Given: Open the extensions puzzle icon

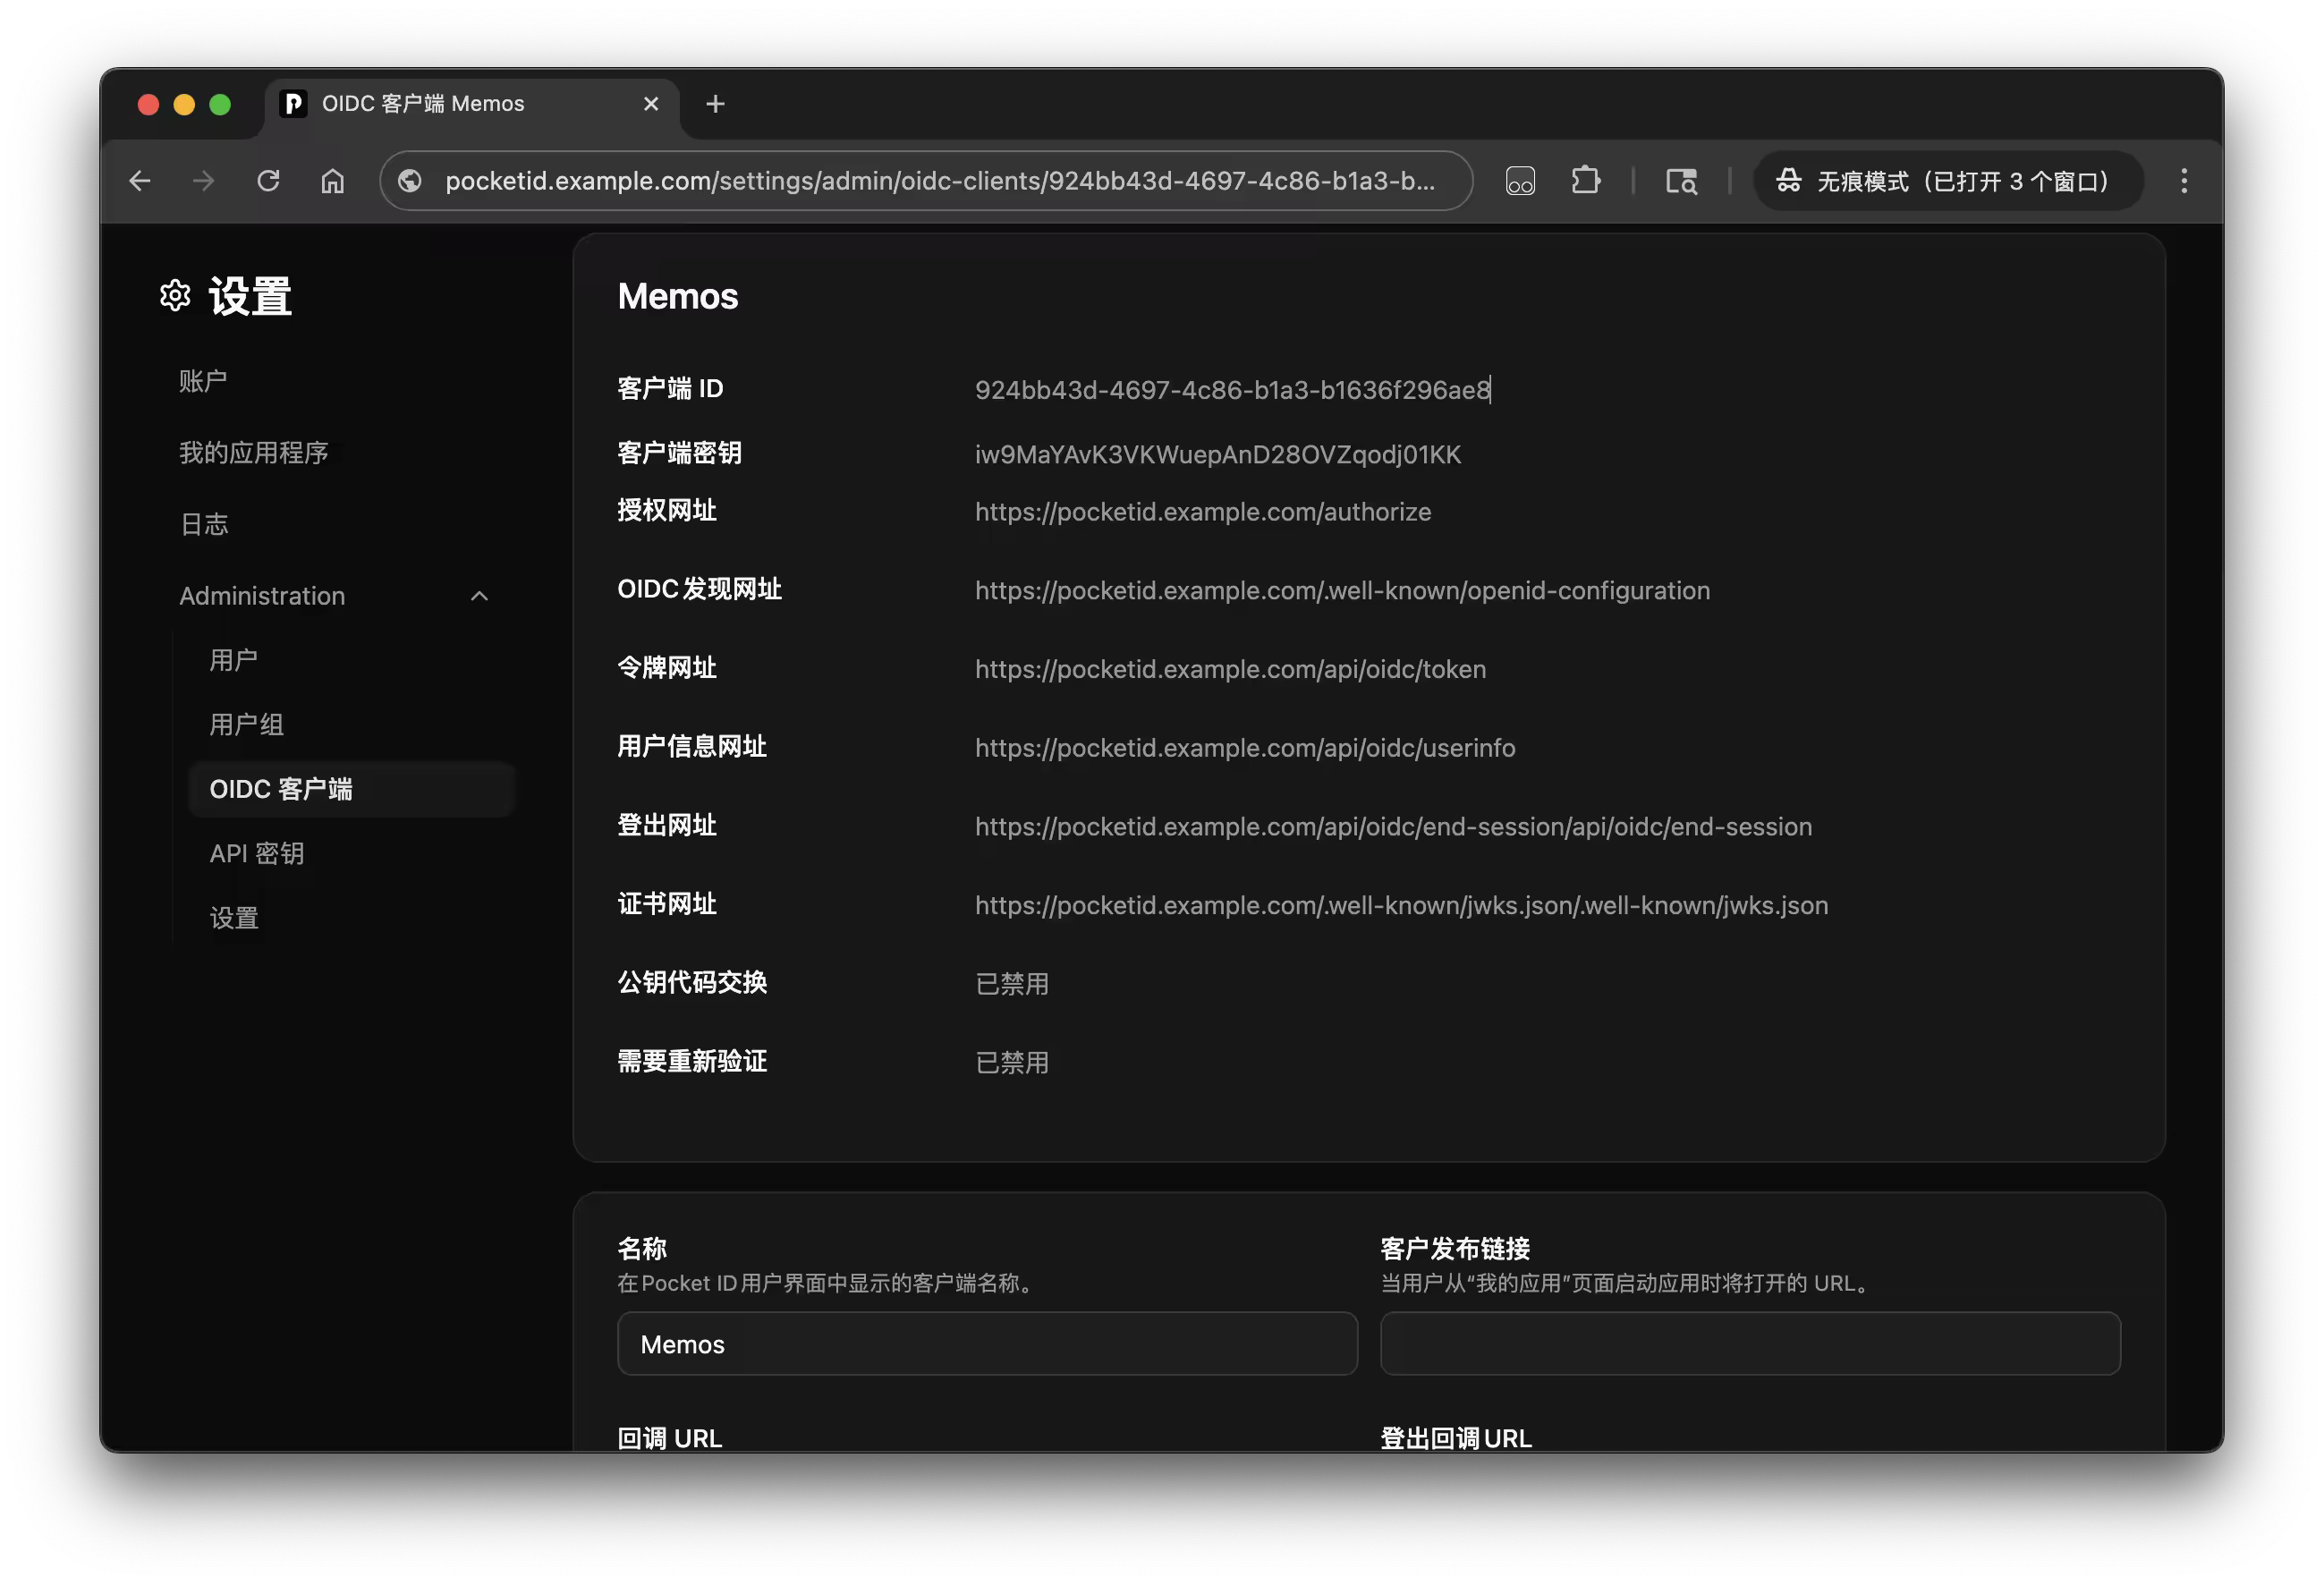Looking at the screenshot, I should click(1585, 181).
